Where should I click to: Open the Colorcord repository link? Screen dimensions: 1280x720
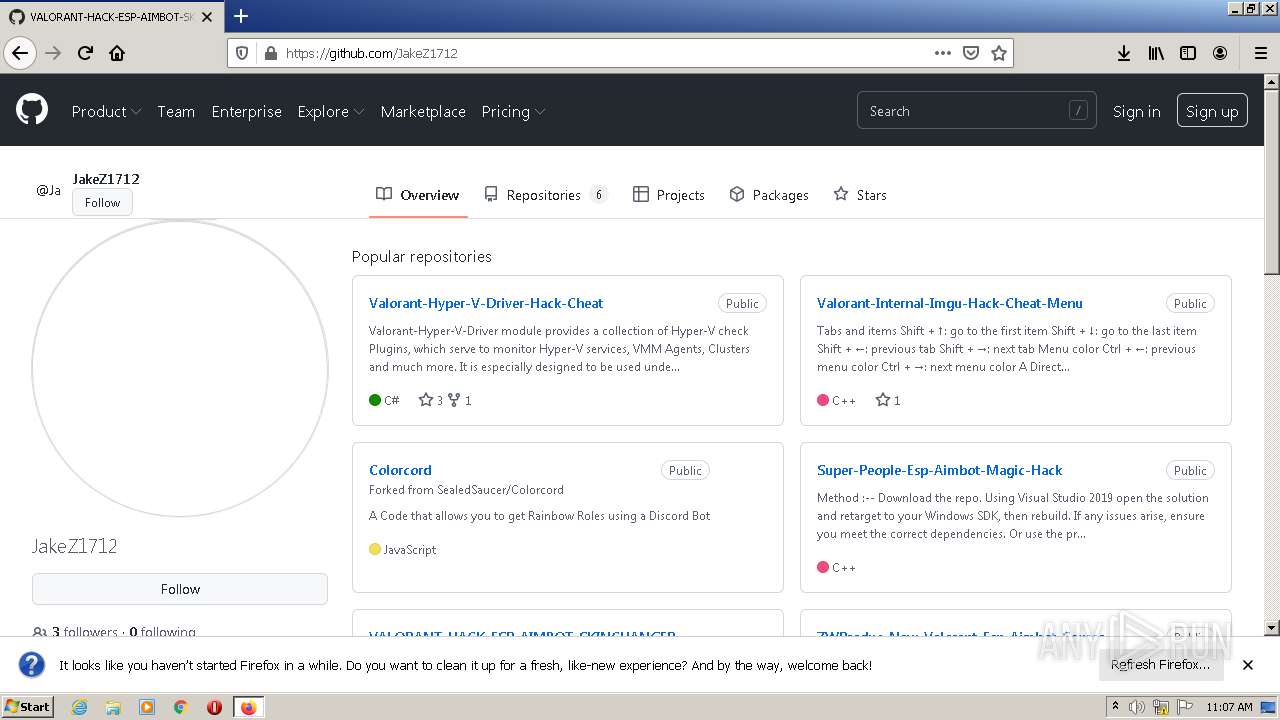click(400, 470)
